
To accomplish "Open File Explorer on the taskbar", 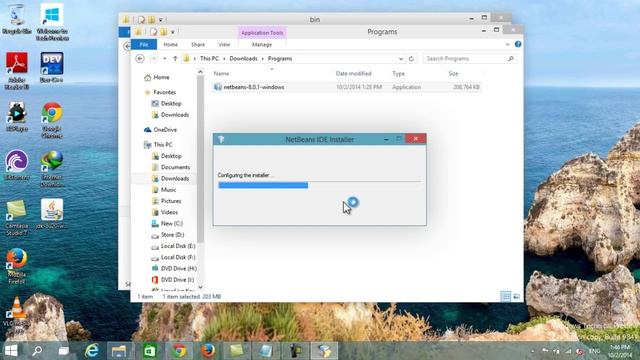I will click(119, 351).
